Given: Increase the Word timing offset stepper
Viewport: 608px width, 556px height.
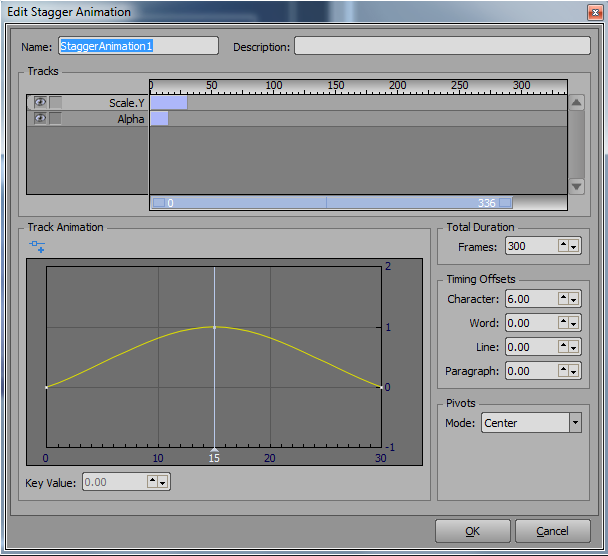Looking at the screenshot, I should tap(563, 320).
